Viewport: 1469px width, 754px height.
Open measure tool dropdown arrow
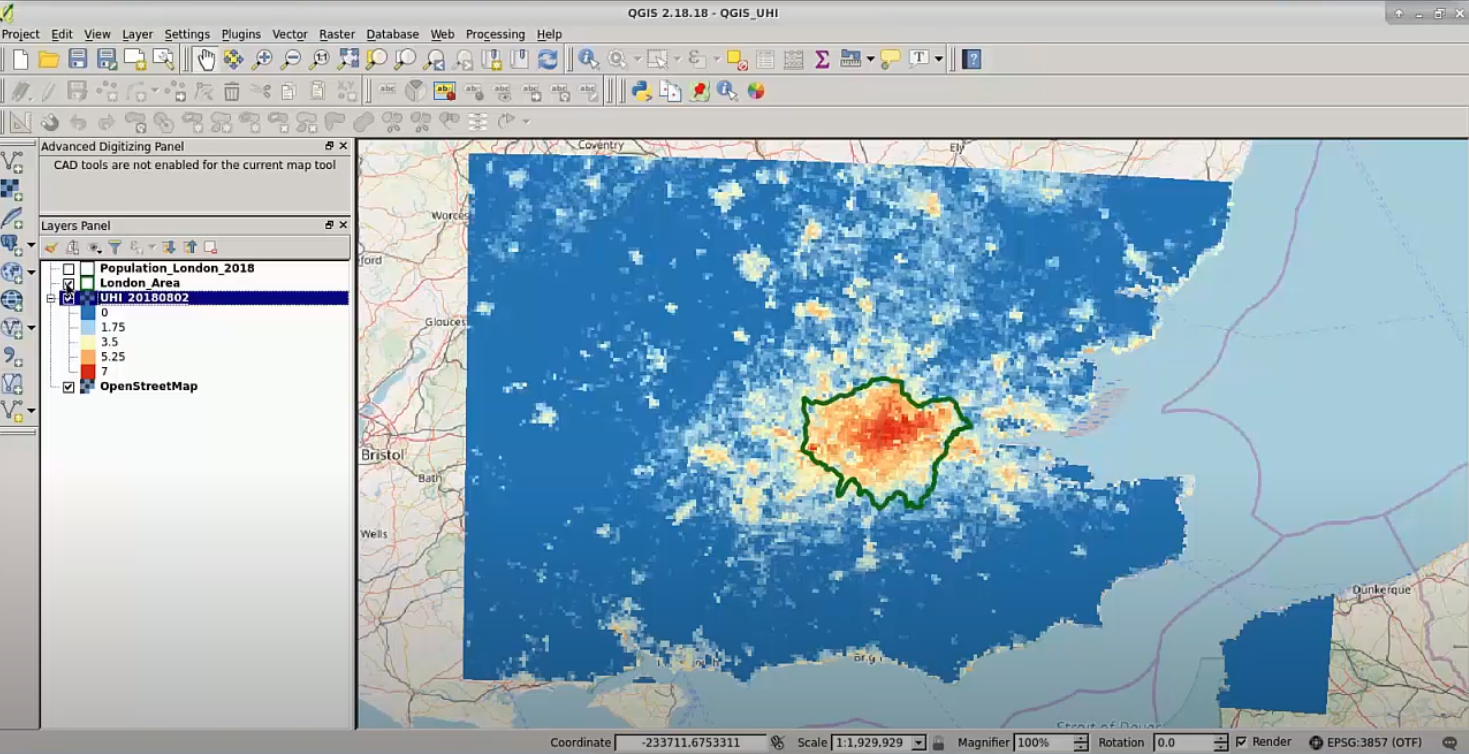pos(870,59)
